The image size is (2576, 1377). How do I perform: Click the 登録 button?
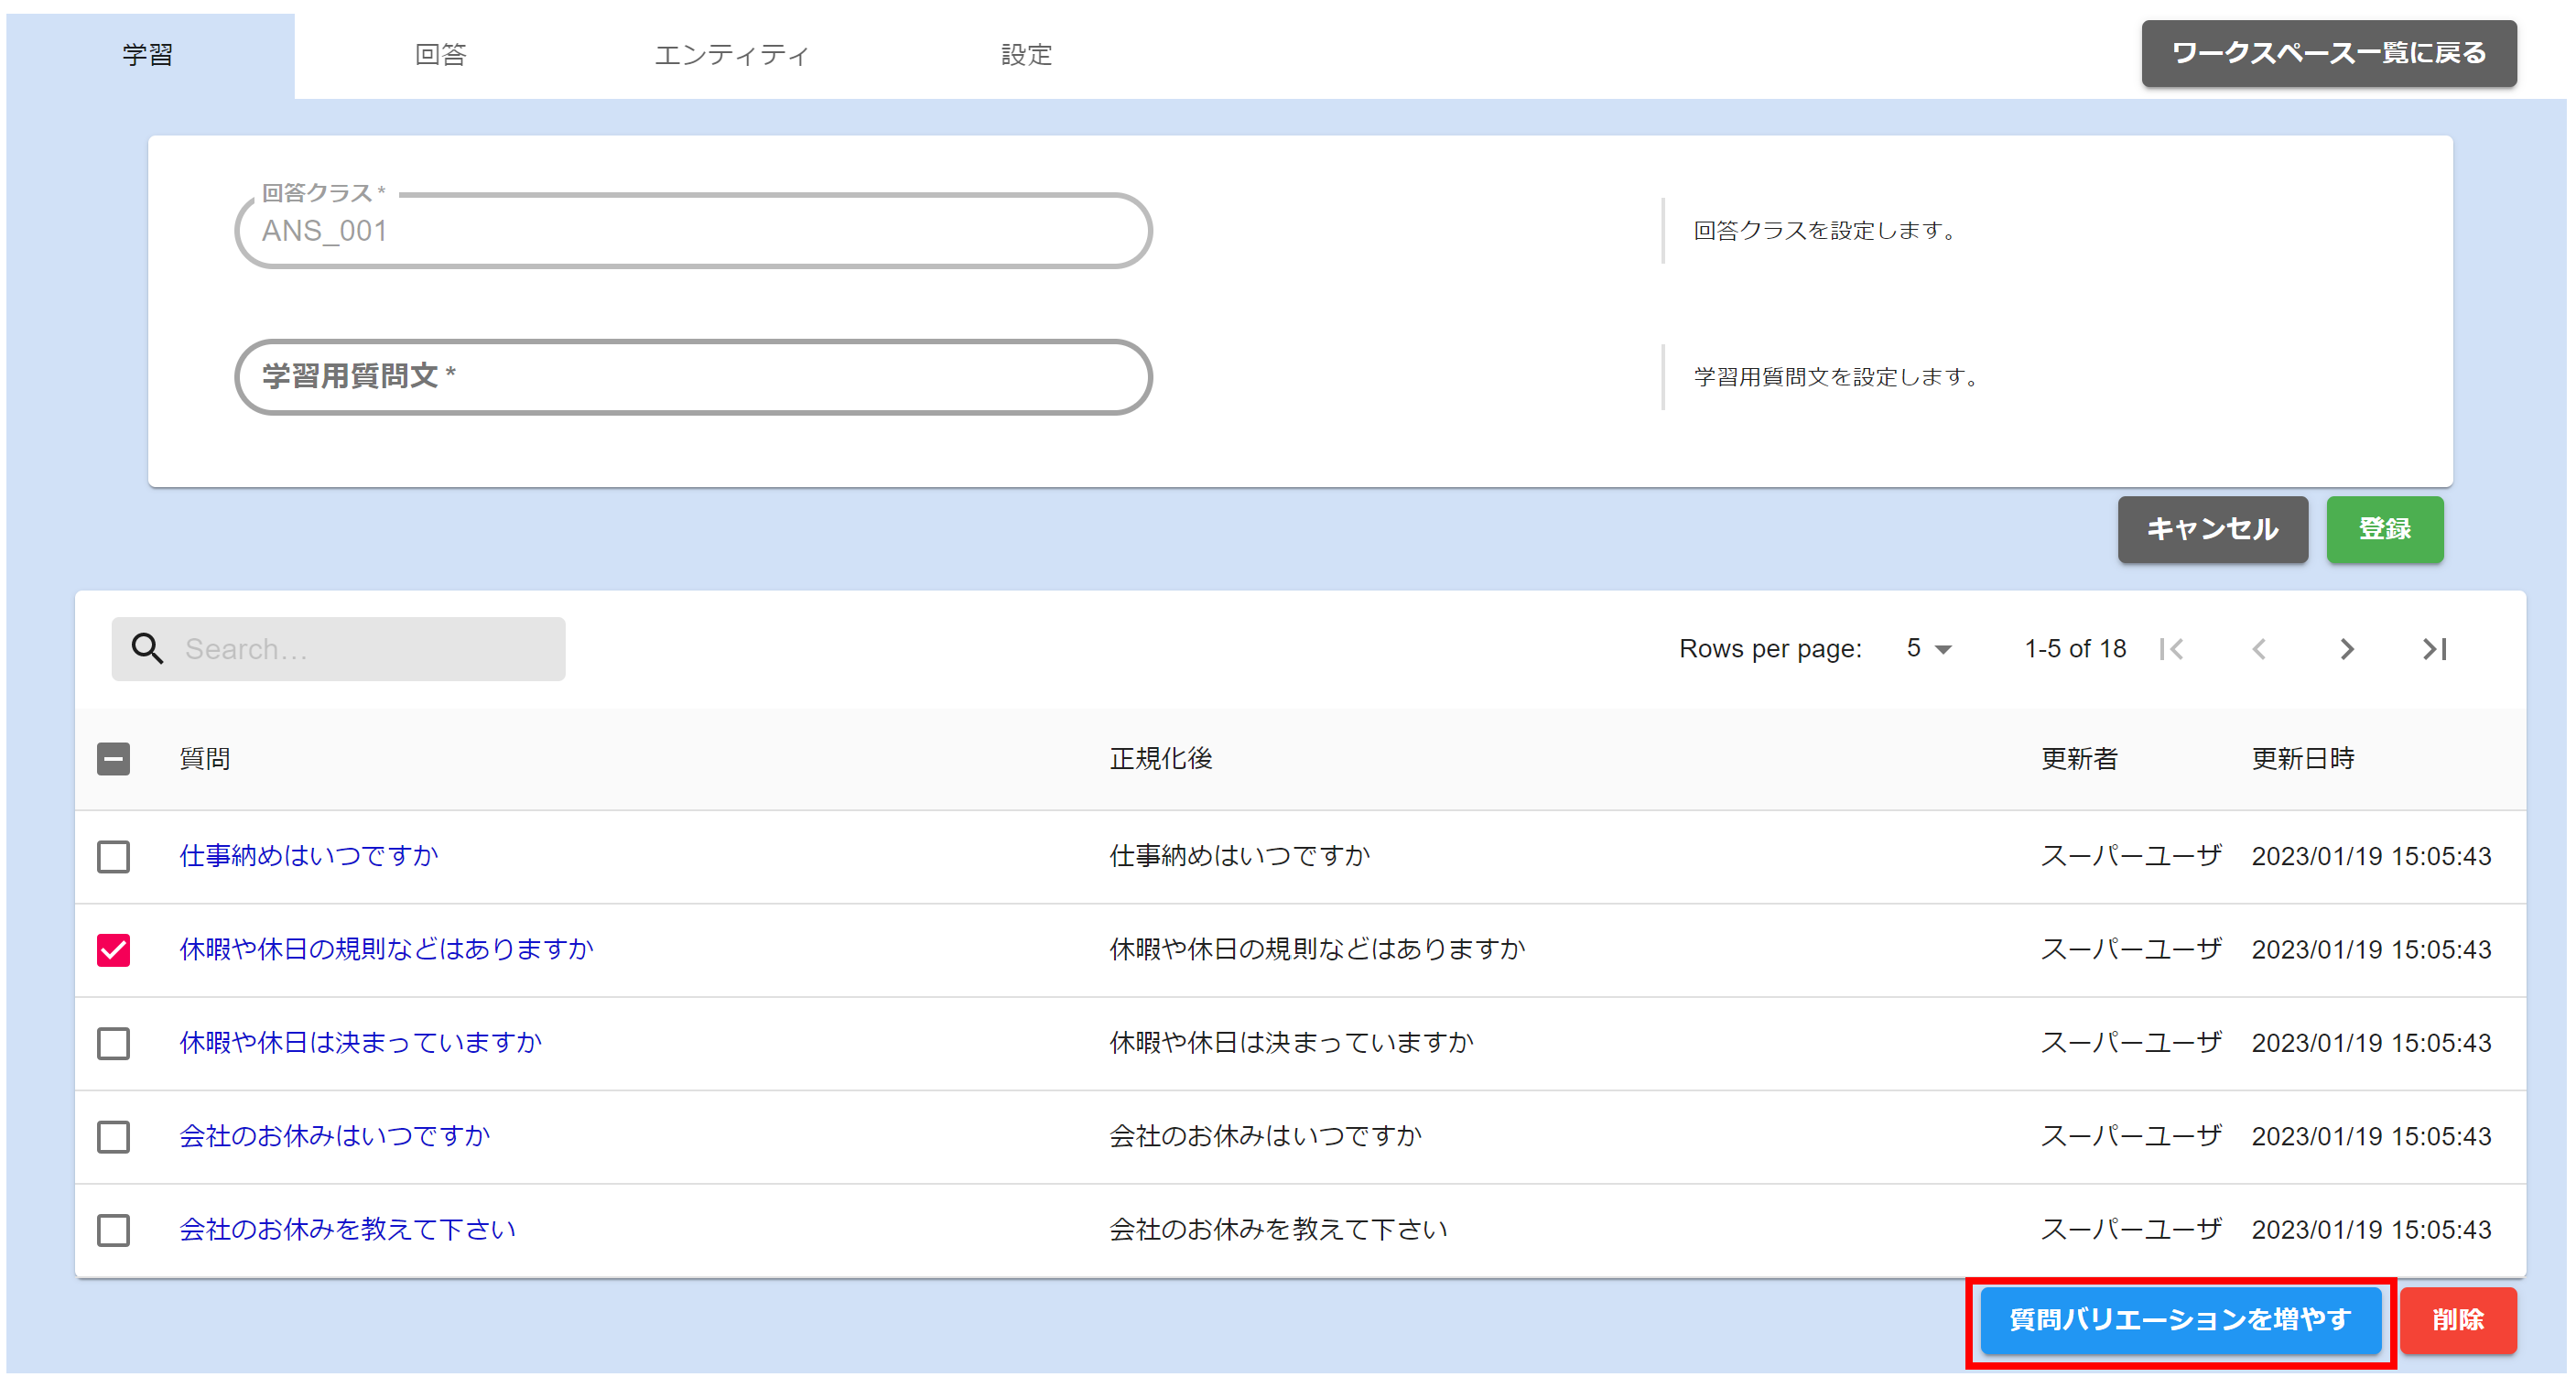[x=2384, y=530]
